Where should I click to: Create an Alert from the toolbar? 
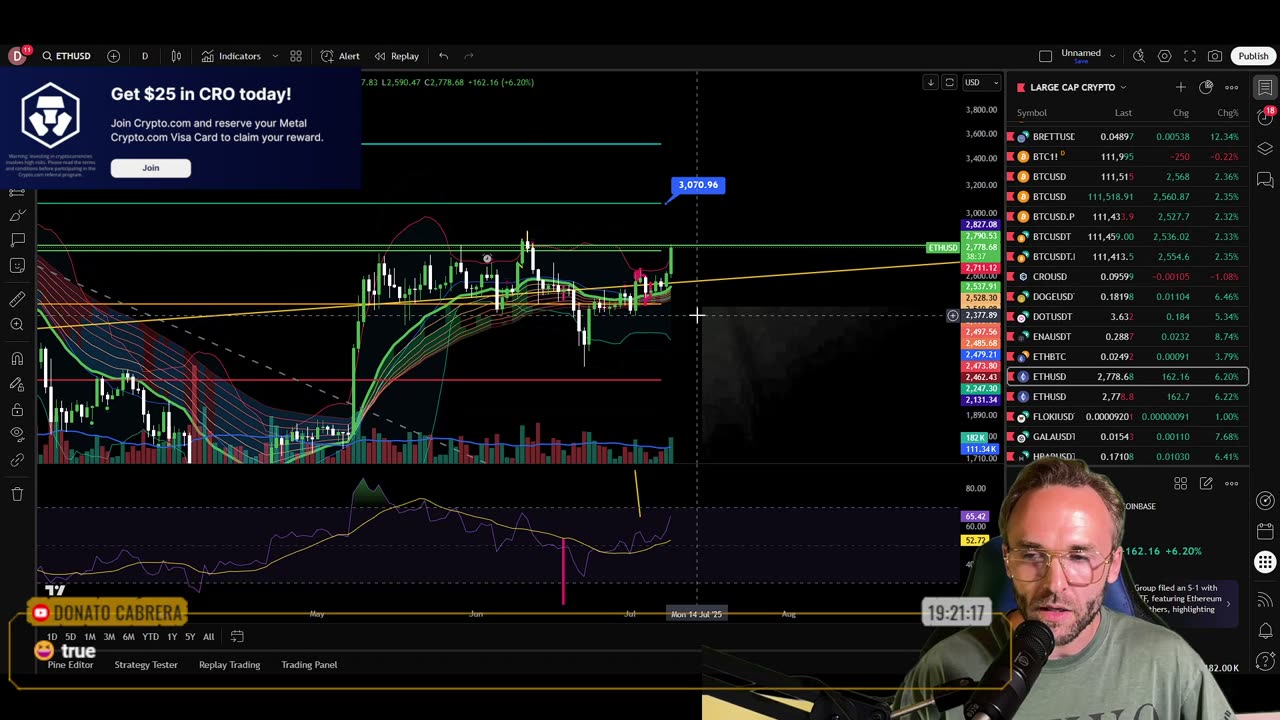(340, 56)
